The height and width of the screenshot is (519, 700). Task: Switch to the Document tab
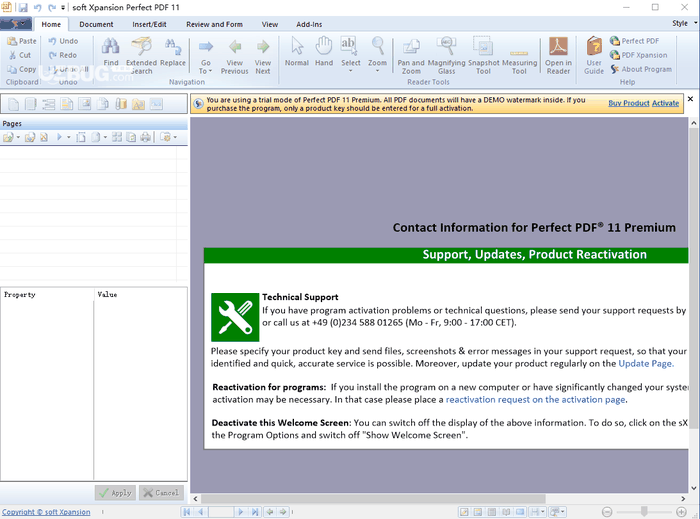96,25
